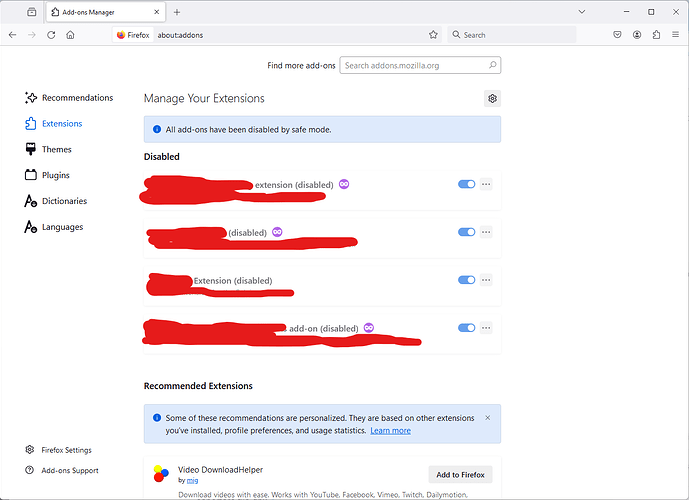
Task: Click the safe mode info icon
Action: point(156,129)
